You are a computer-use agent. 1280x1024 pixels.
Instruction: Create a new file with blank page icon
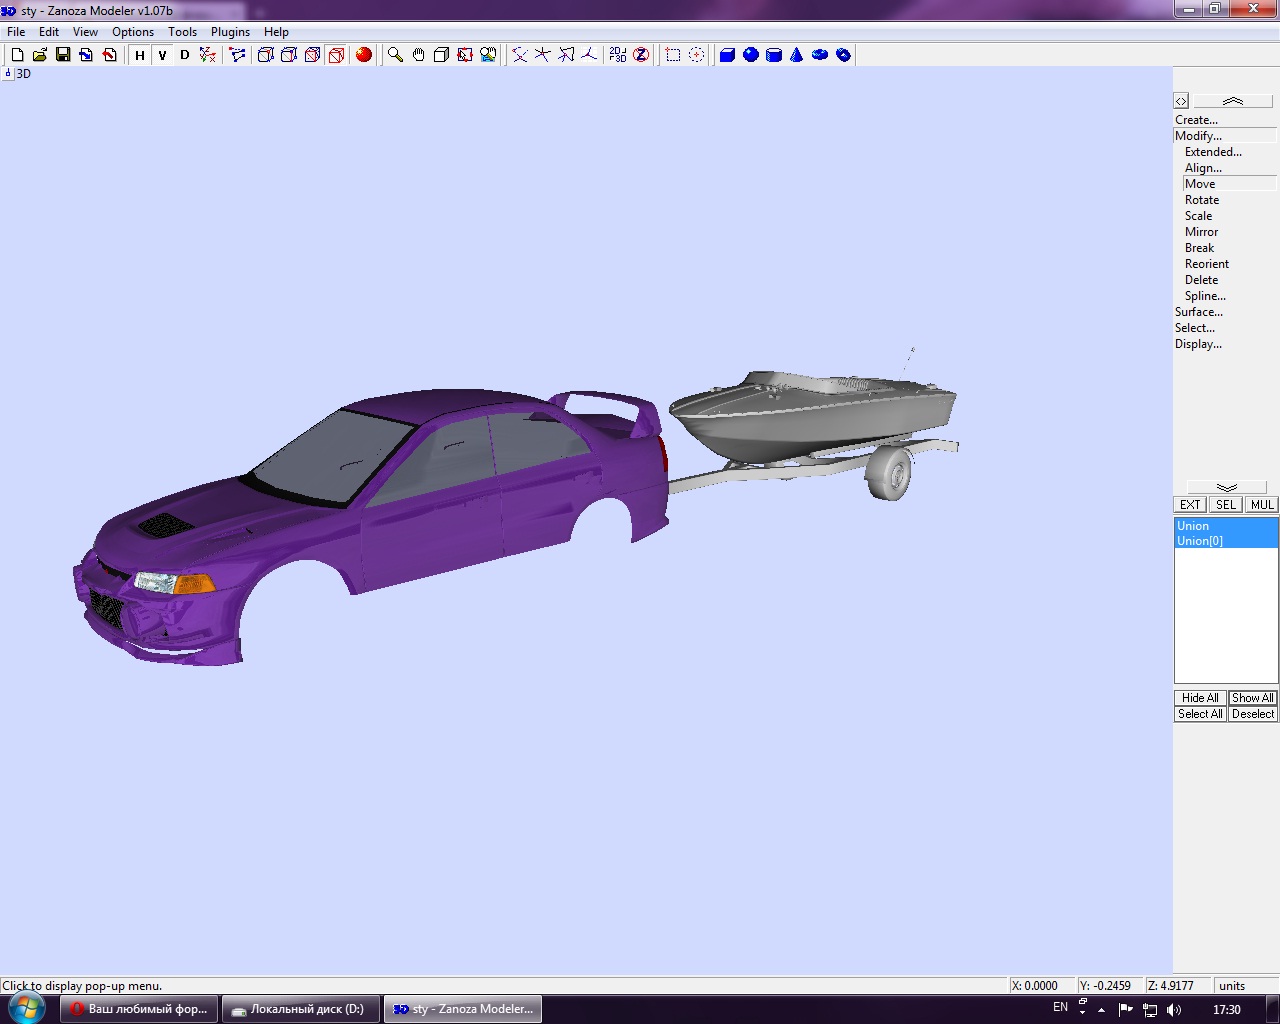tap(17, 55)
